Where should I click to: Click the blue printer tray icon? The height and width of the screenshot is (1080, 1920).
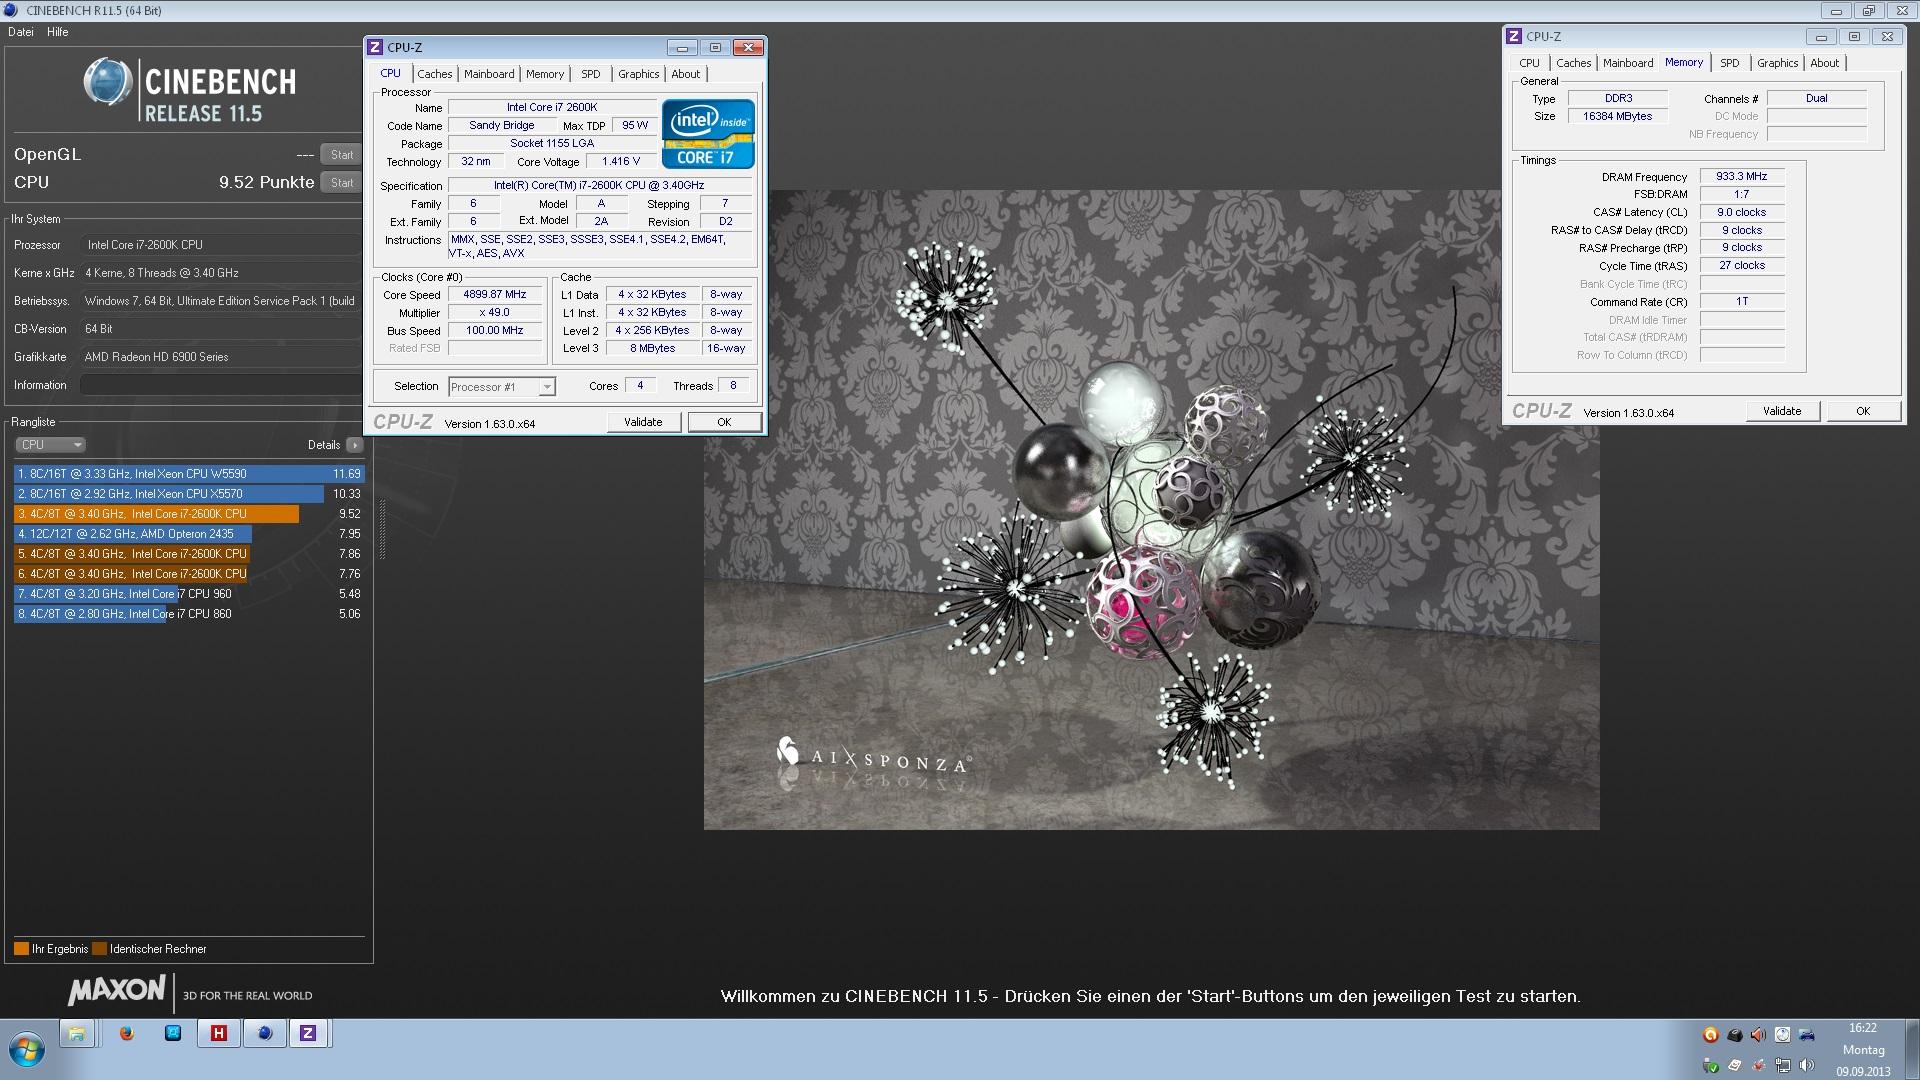pyautogui.click(x=1806, y=1035)
